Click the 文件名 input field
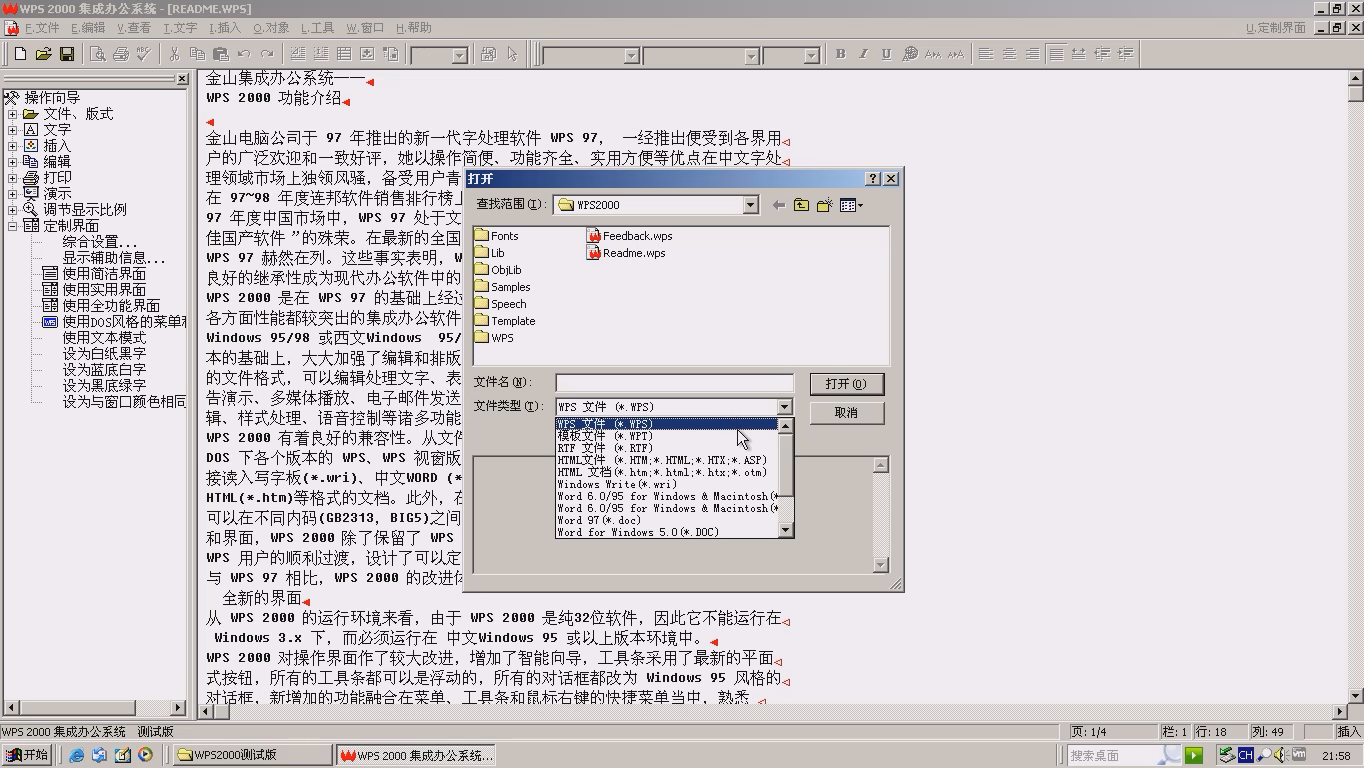The image size is (1364, 768). tap(675, 382)
